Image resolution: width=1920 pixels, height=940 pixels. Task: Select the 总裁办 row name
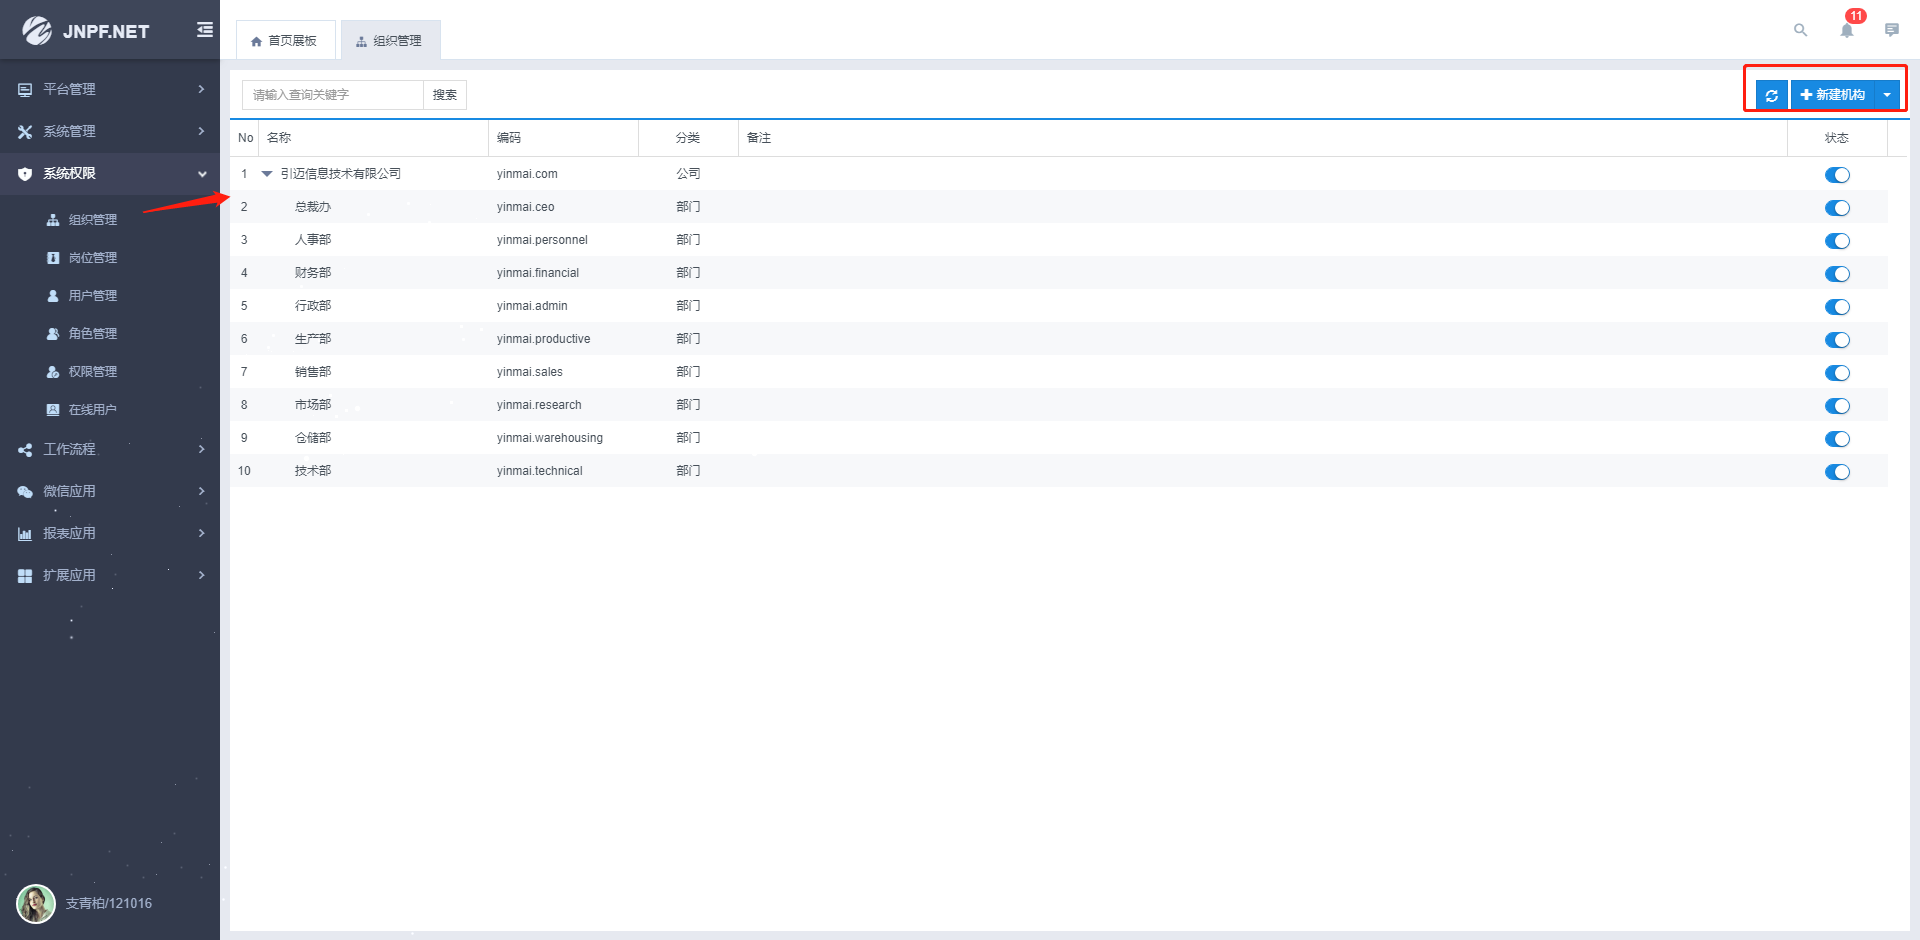pyautogui.click(x=313, y=207)
